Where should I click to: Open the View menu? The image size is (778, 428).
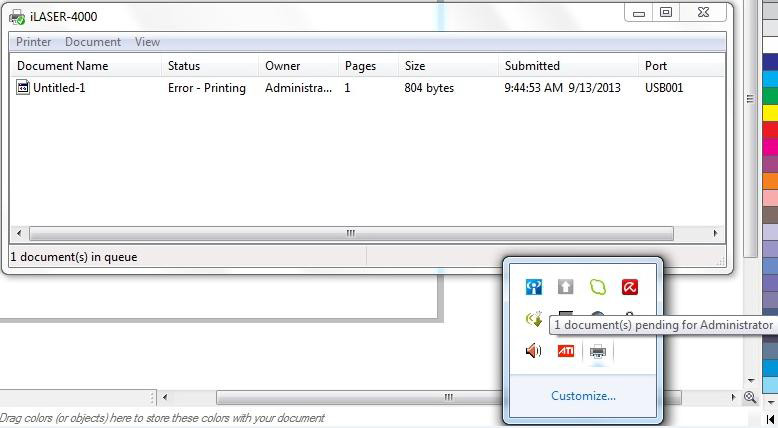147,42
